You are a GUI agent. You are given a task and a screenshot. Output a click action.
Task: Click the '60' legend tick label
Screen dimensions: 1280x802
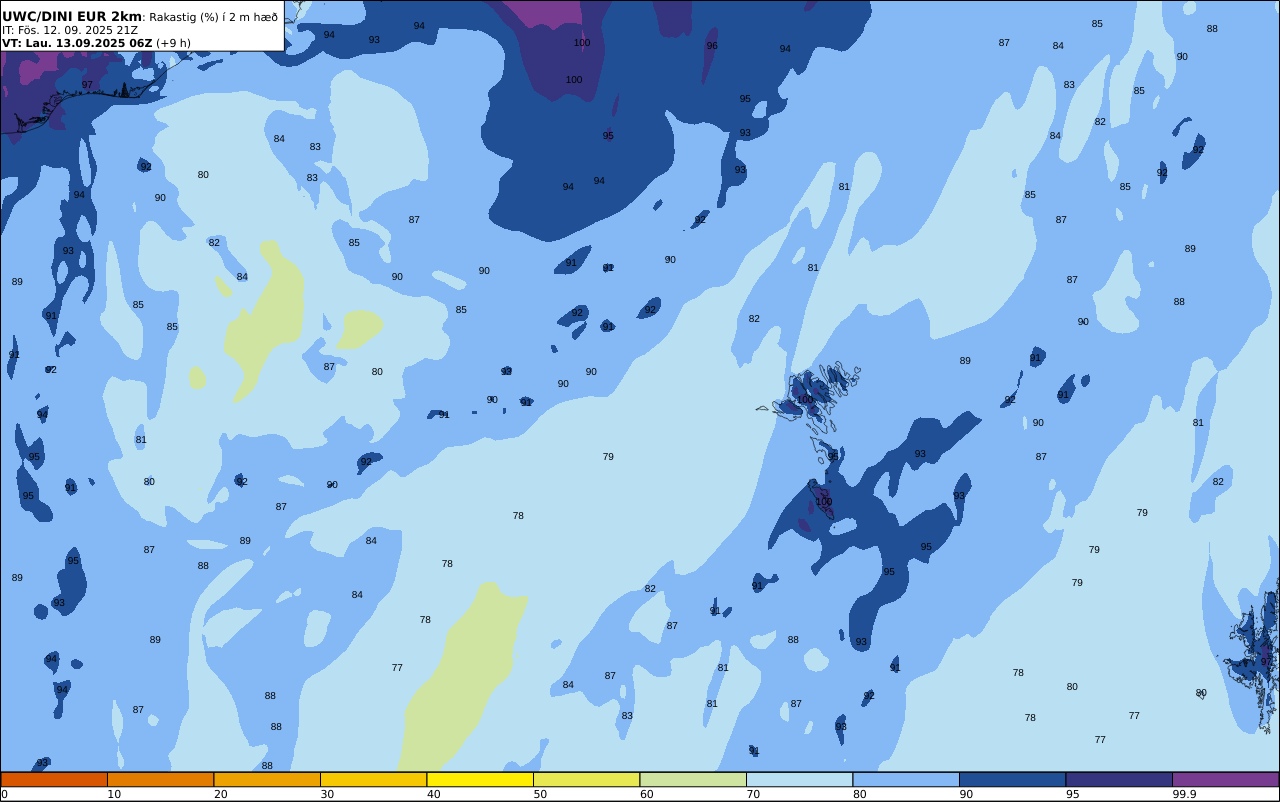coord(647,794)
